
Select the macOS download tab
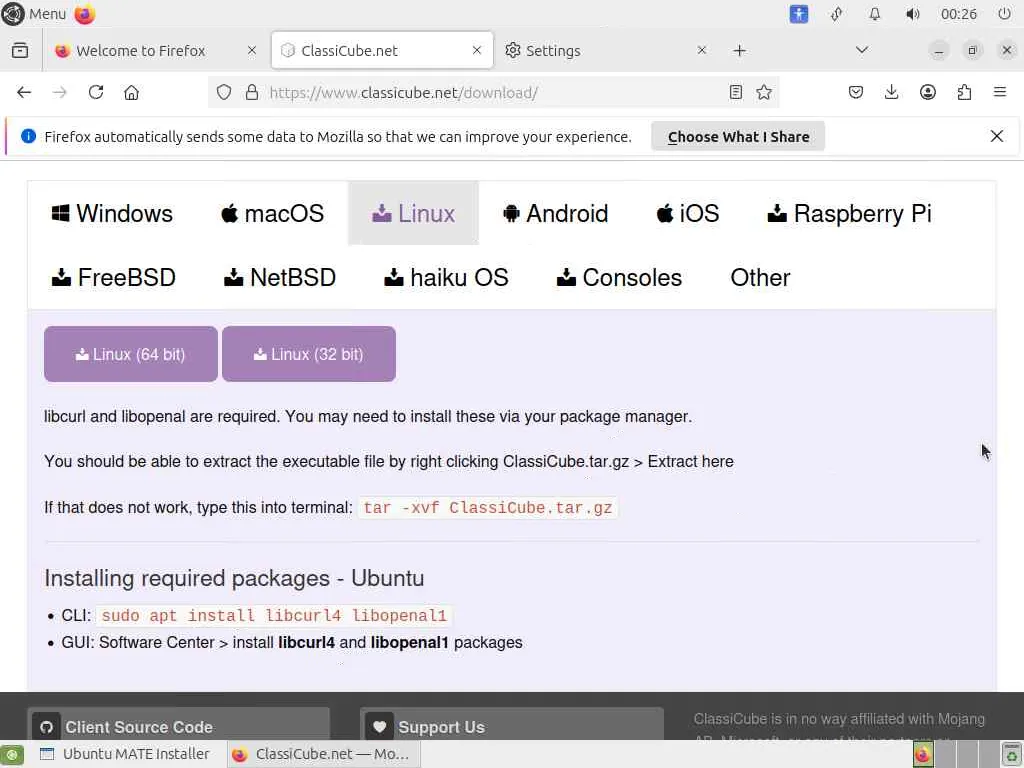click(272, 214)
